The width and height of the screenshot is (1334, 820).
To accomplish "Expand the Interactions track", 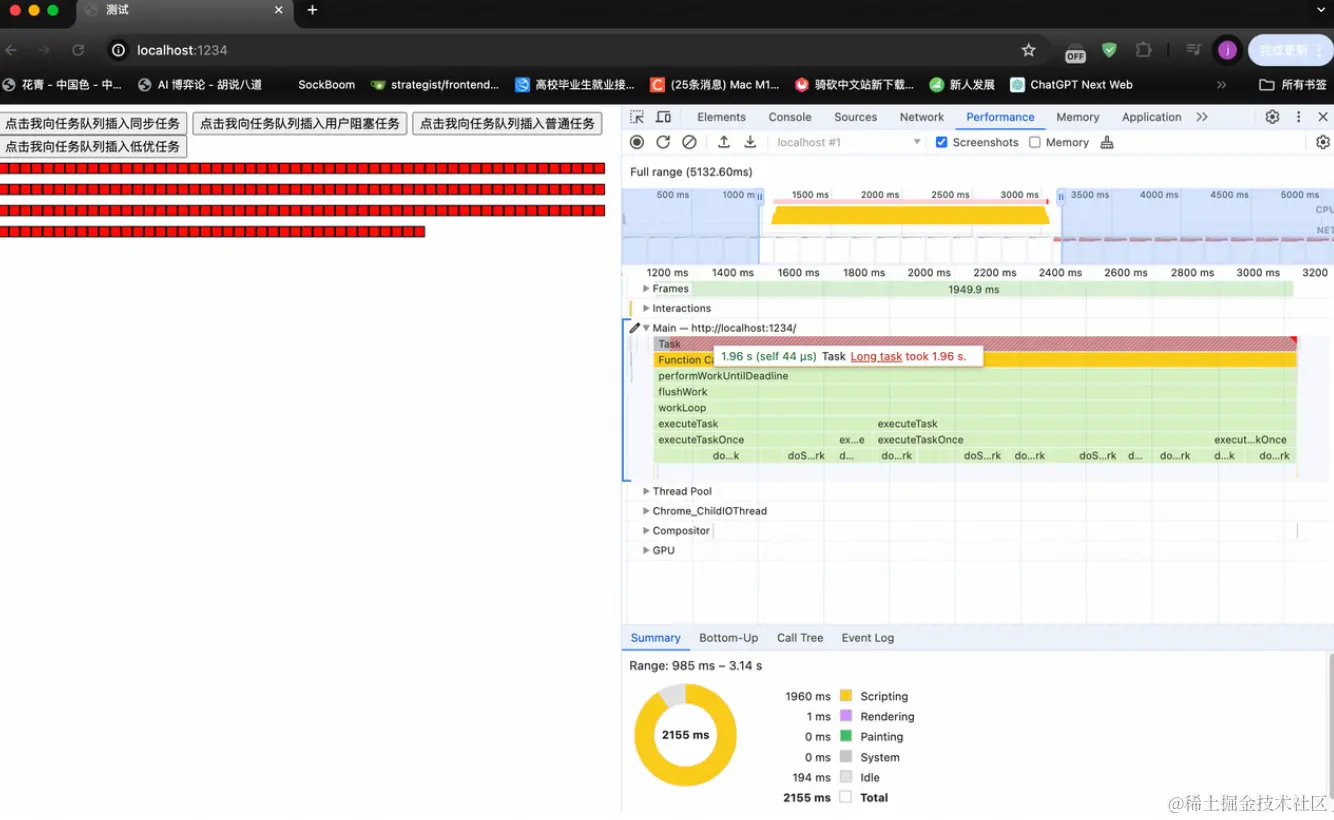I will pos(646,309).
